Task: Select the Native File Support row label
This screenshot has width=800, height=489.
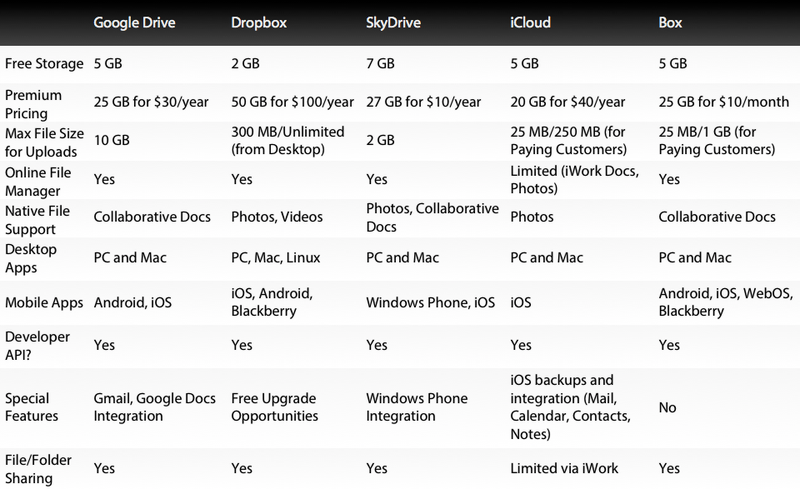Action: point(37,220)
